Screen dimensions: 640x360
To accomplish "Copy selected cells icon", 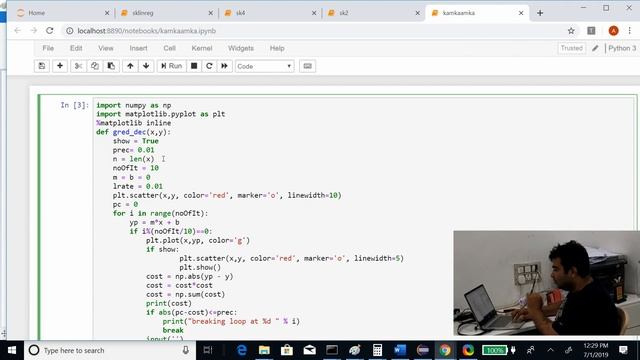I will (95, 66).
